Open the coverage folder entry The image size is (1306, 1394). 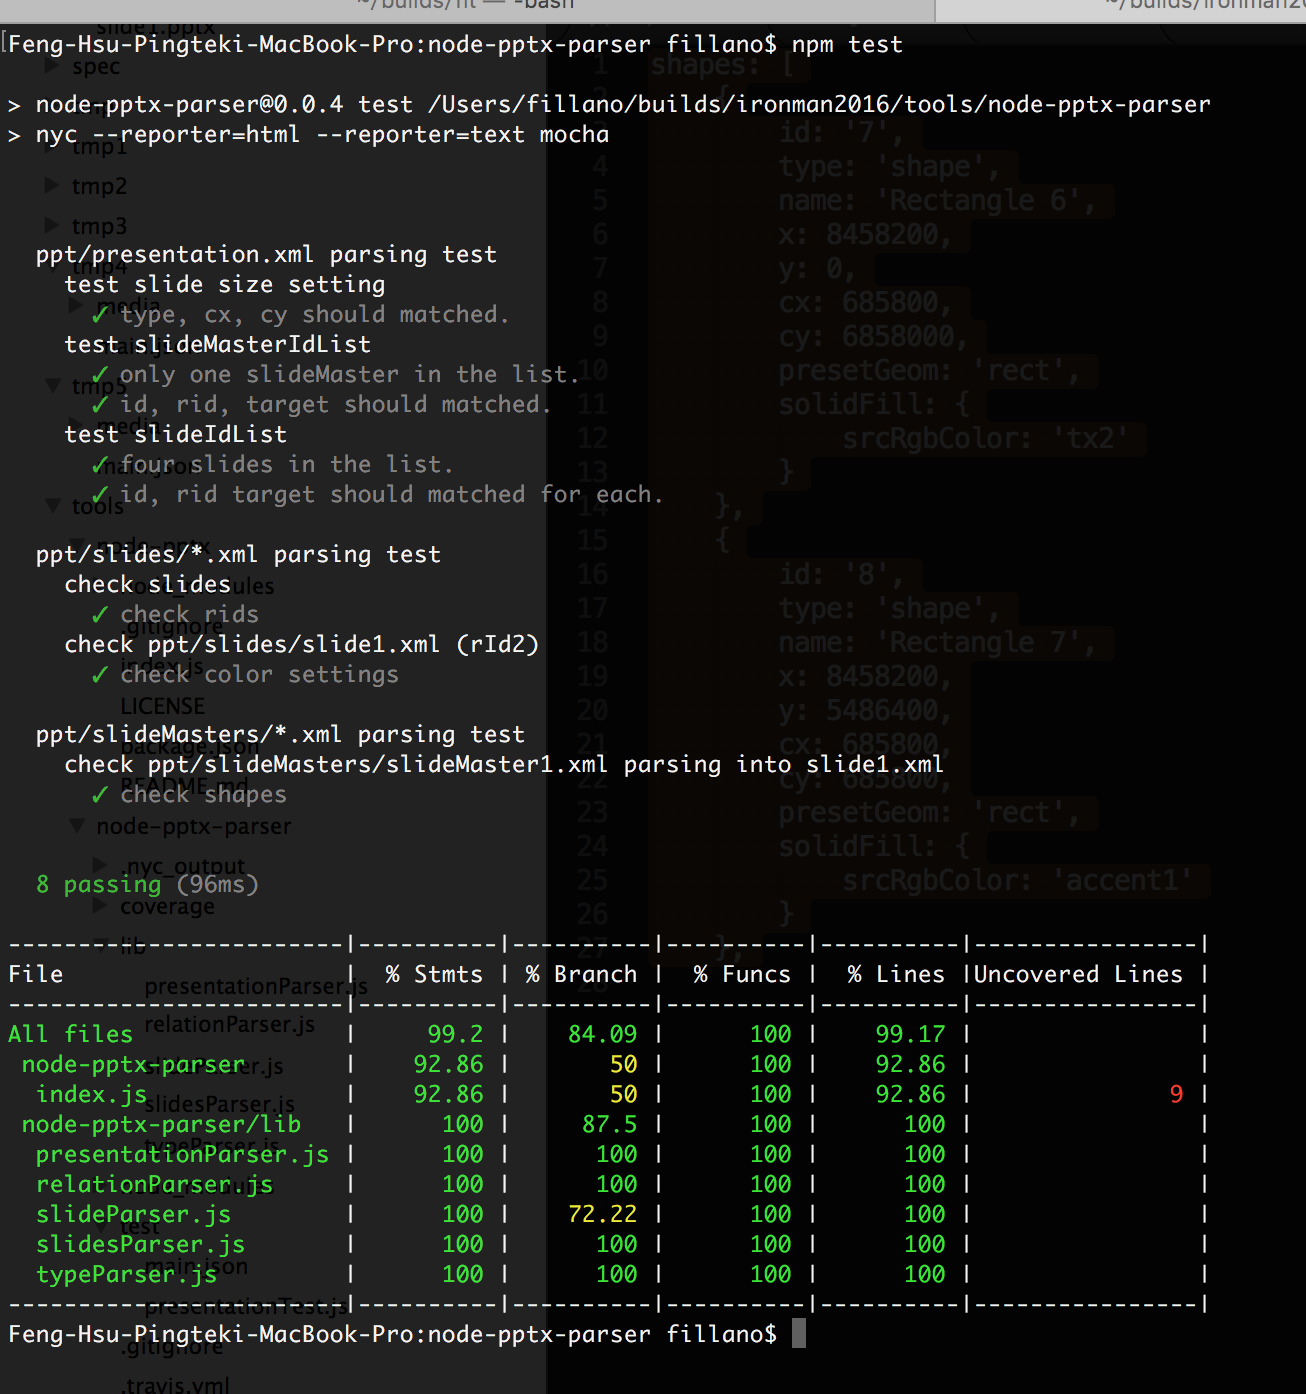(x=167, y=906)
